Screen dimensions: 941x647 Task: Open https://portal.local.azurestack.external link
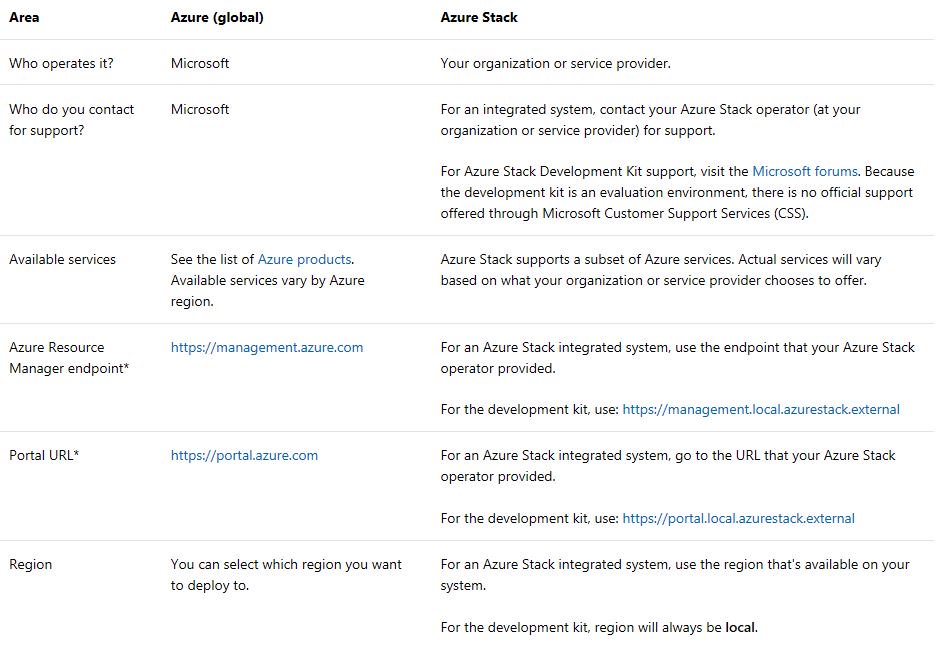point(738,519)
